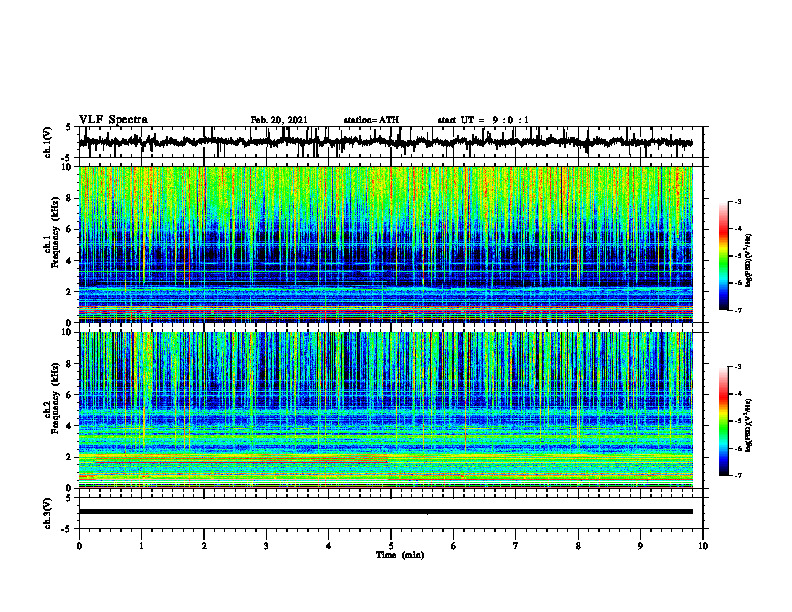Click the "VLF Spectra" title text
792x612 pixels.
coord(113,120)
